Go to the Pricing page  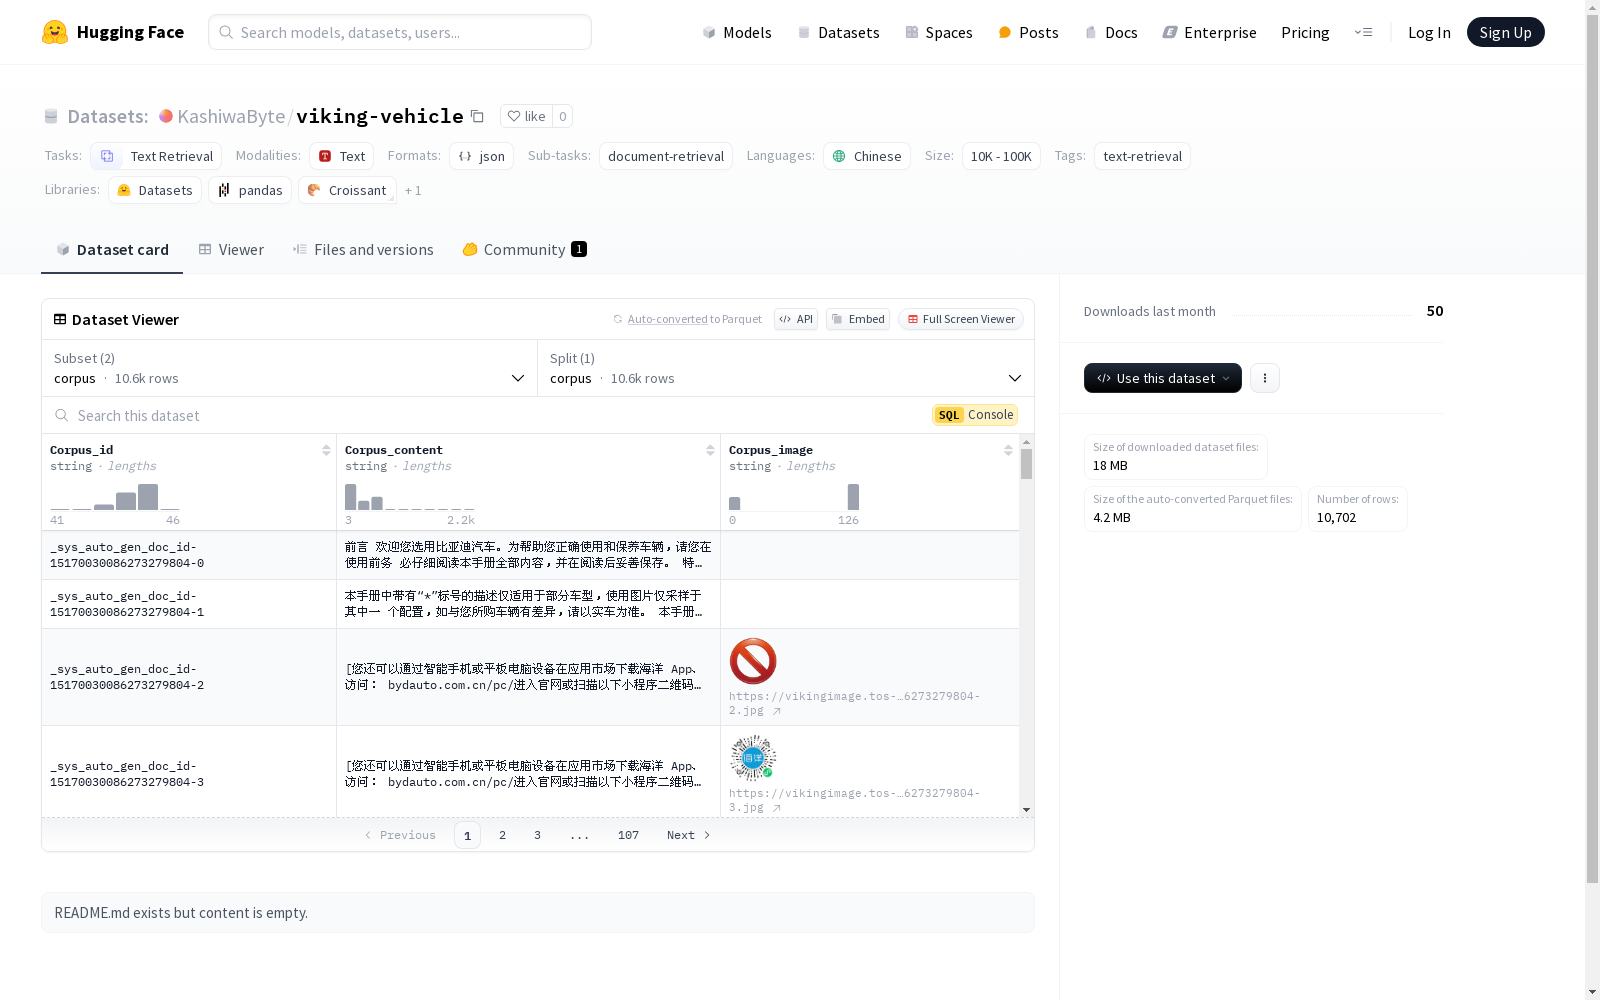[x=1305, y=32]
